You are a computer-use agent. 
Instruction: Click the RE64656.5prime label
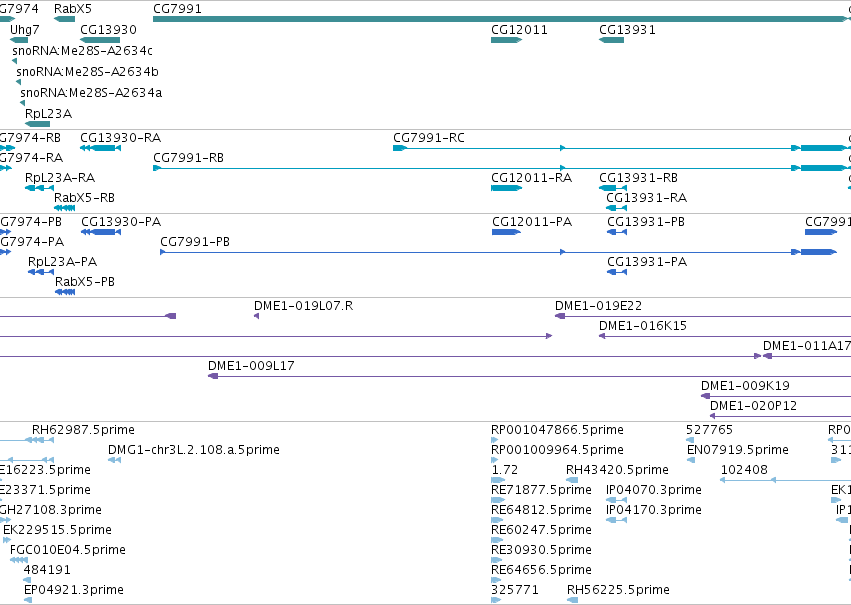click(x=542, y=570)
